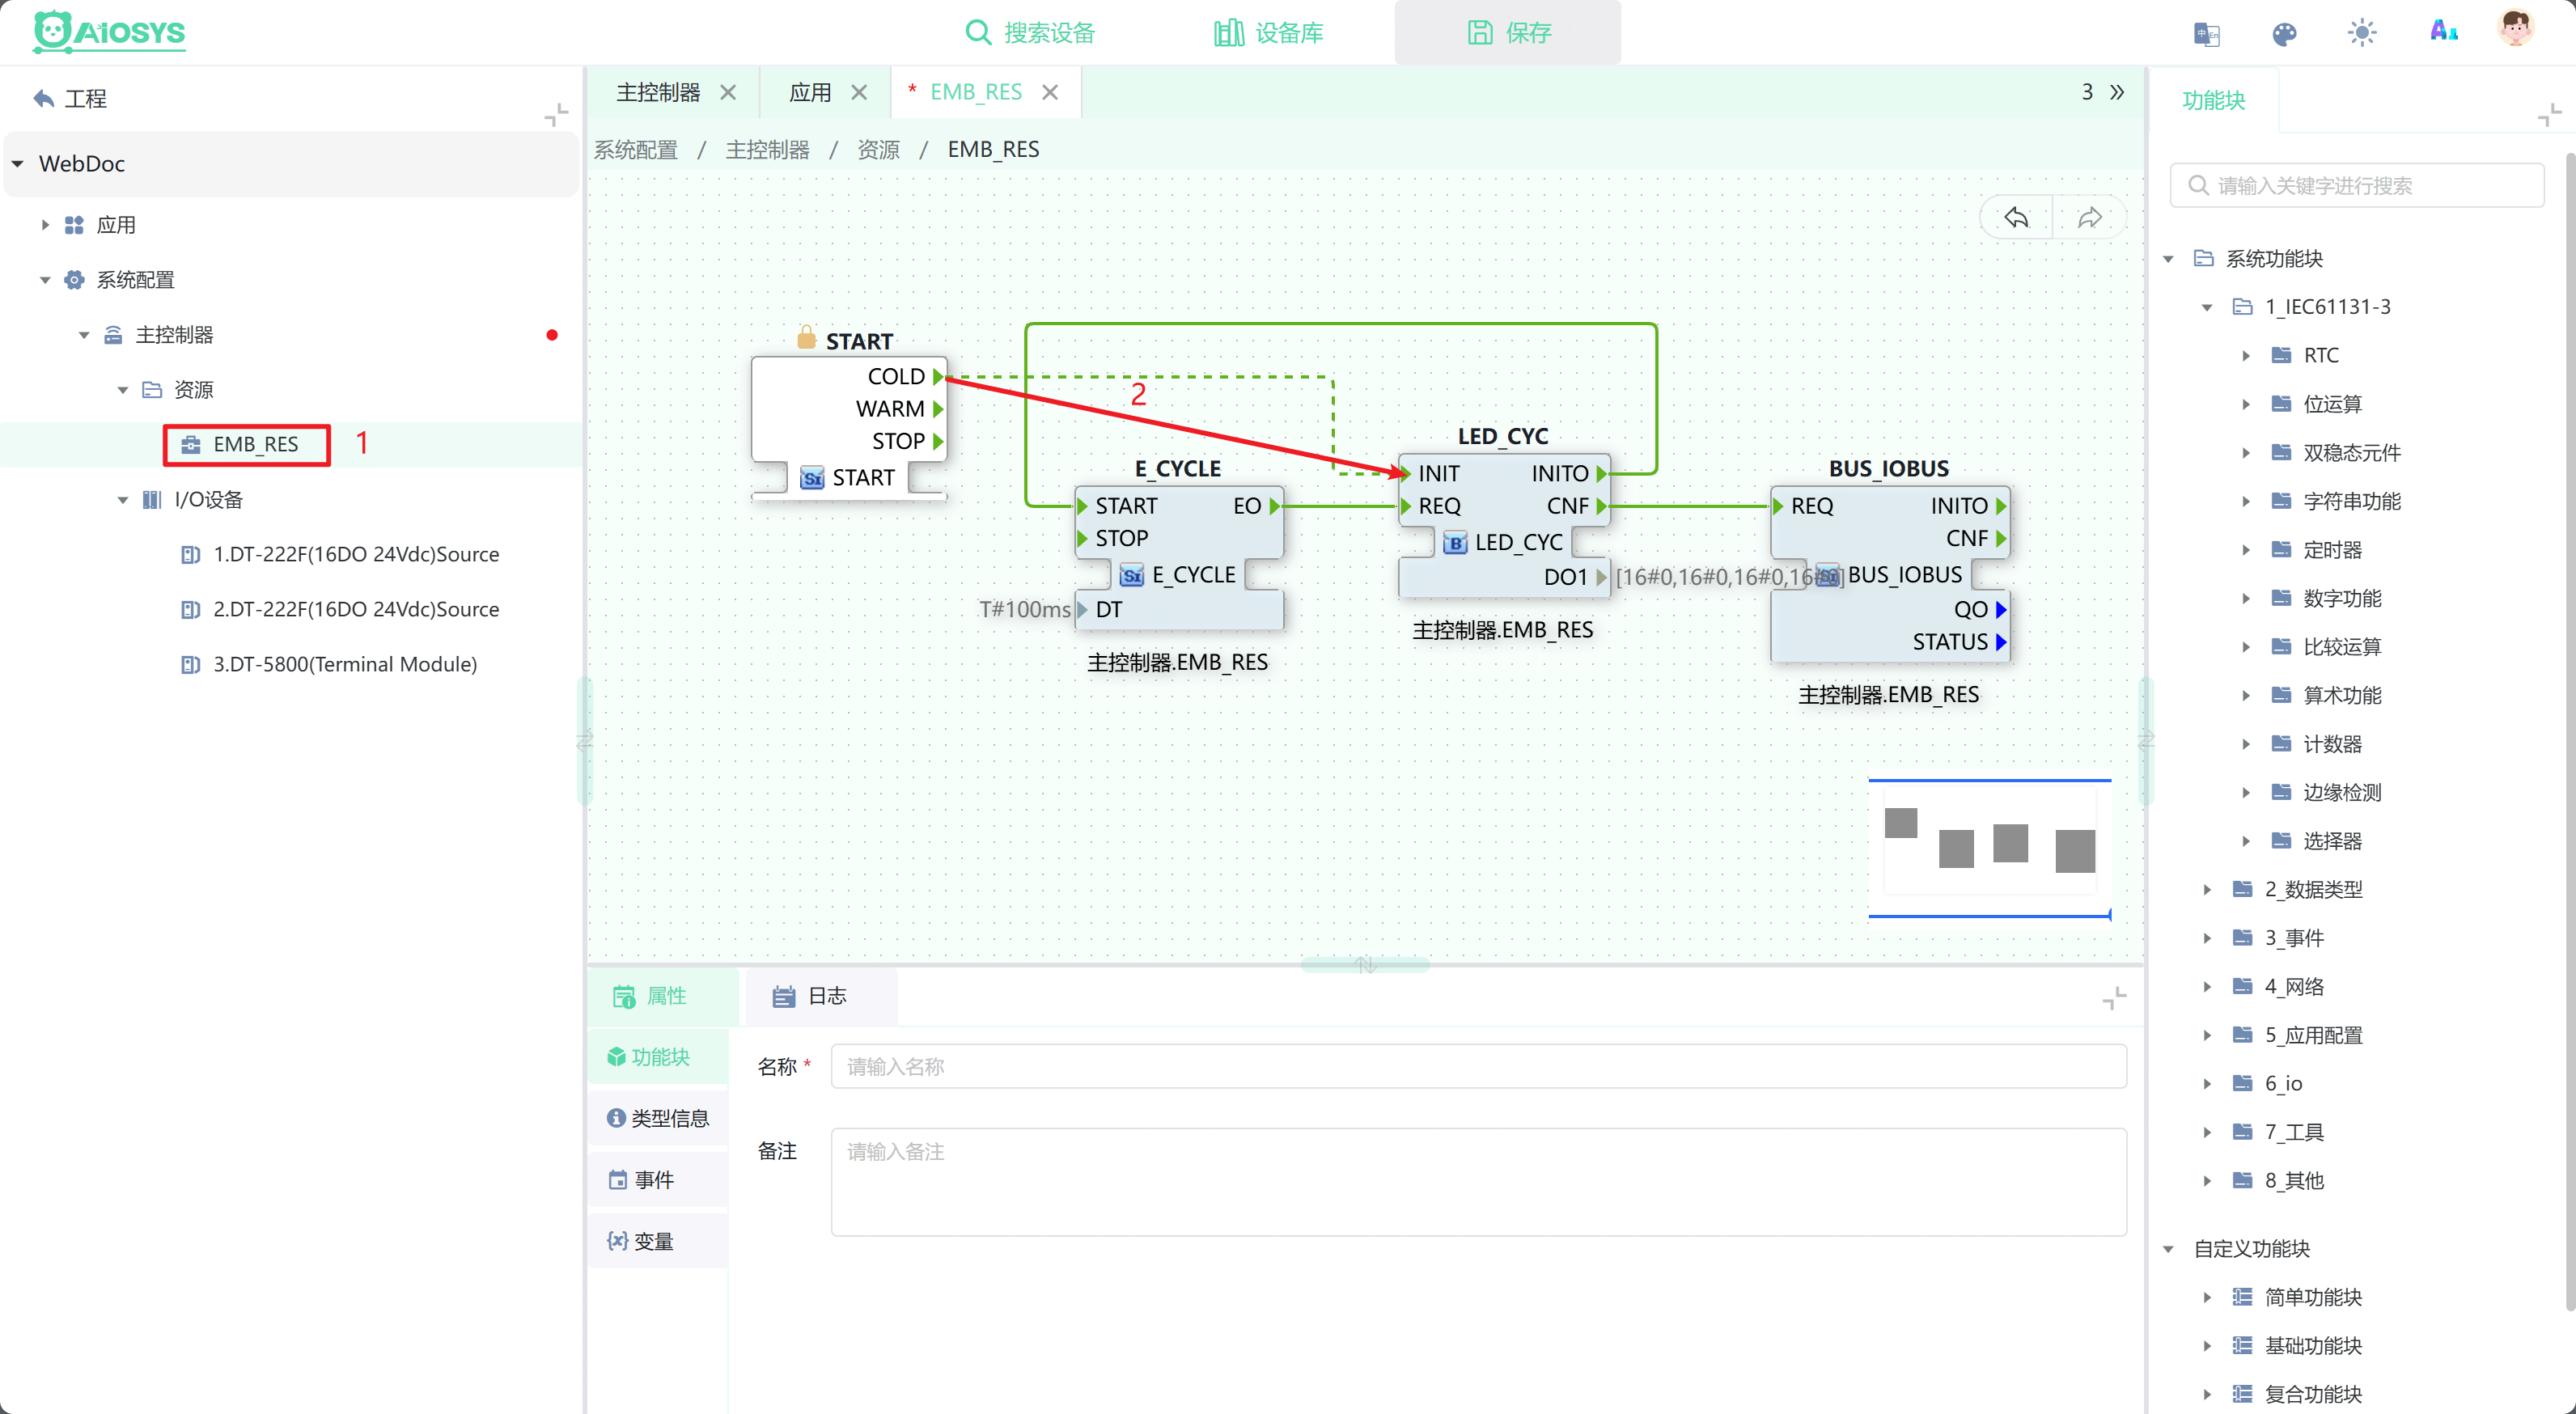The width and height of the screenshot is (2576, 1414).
Task: Open the color theme palette icon
Action: (x=2284, y=34)
